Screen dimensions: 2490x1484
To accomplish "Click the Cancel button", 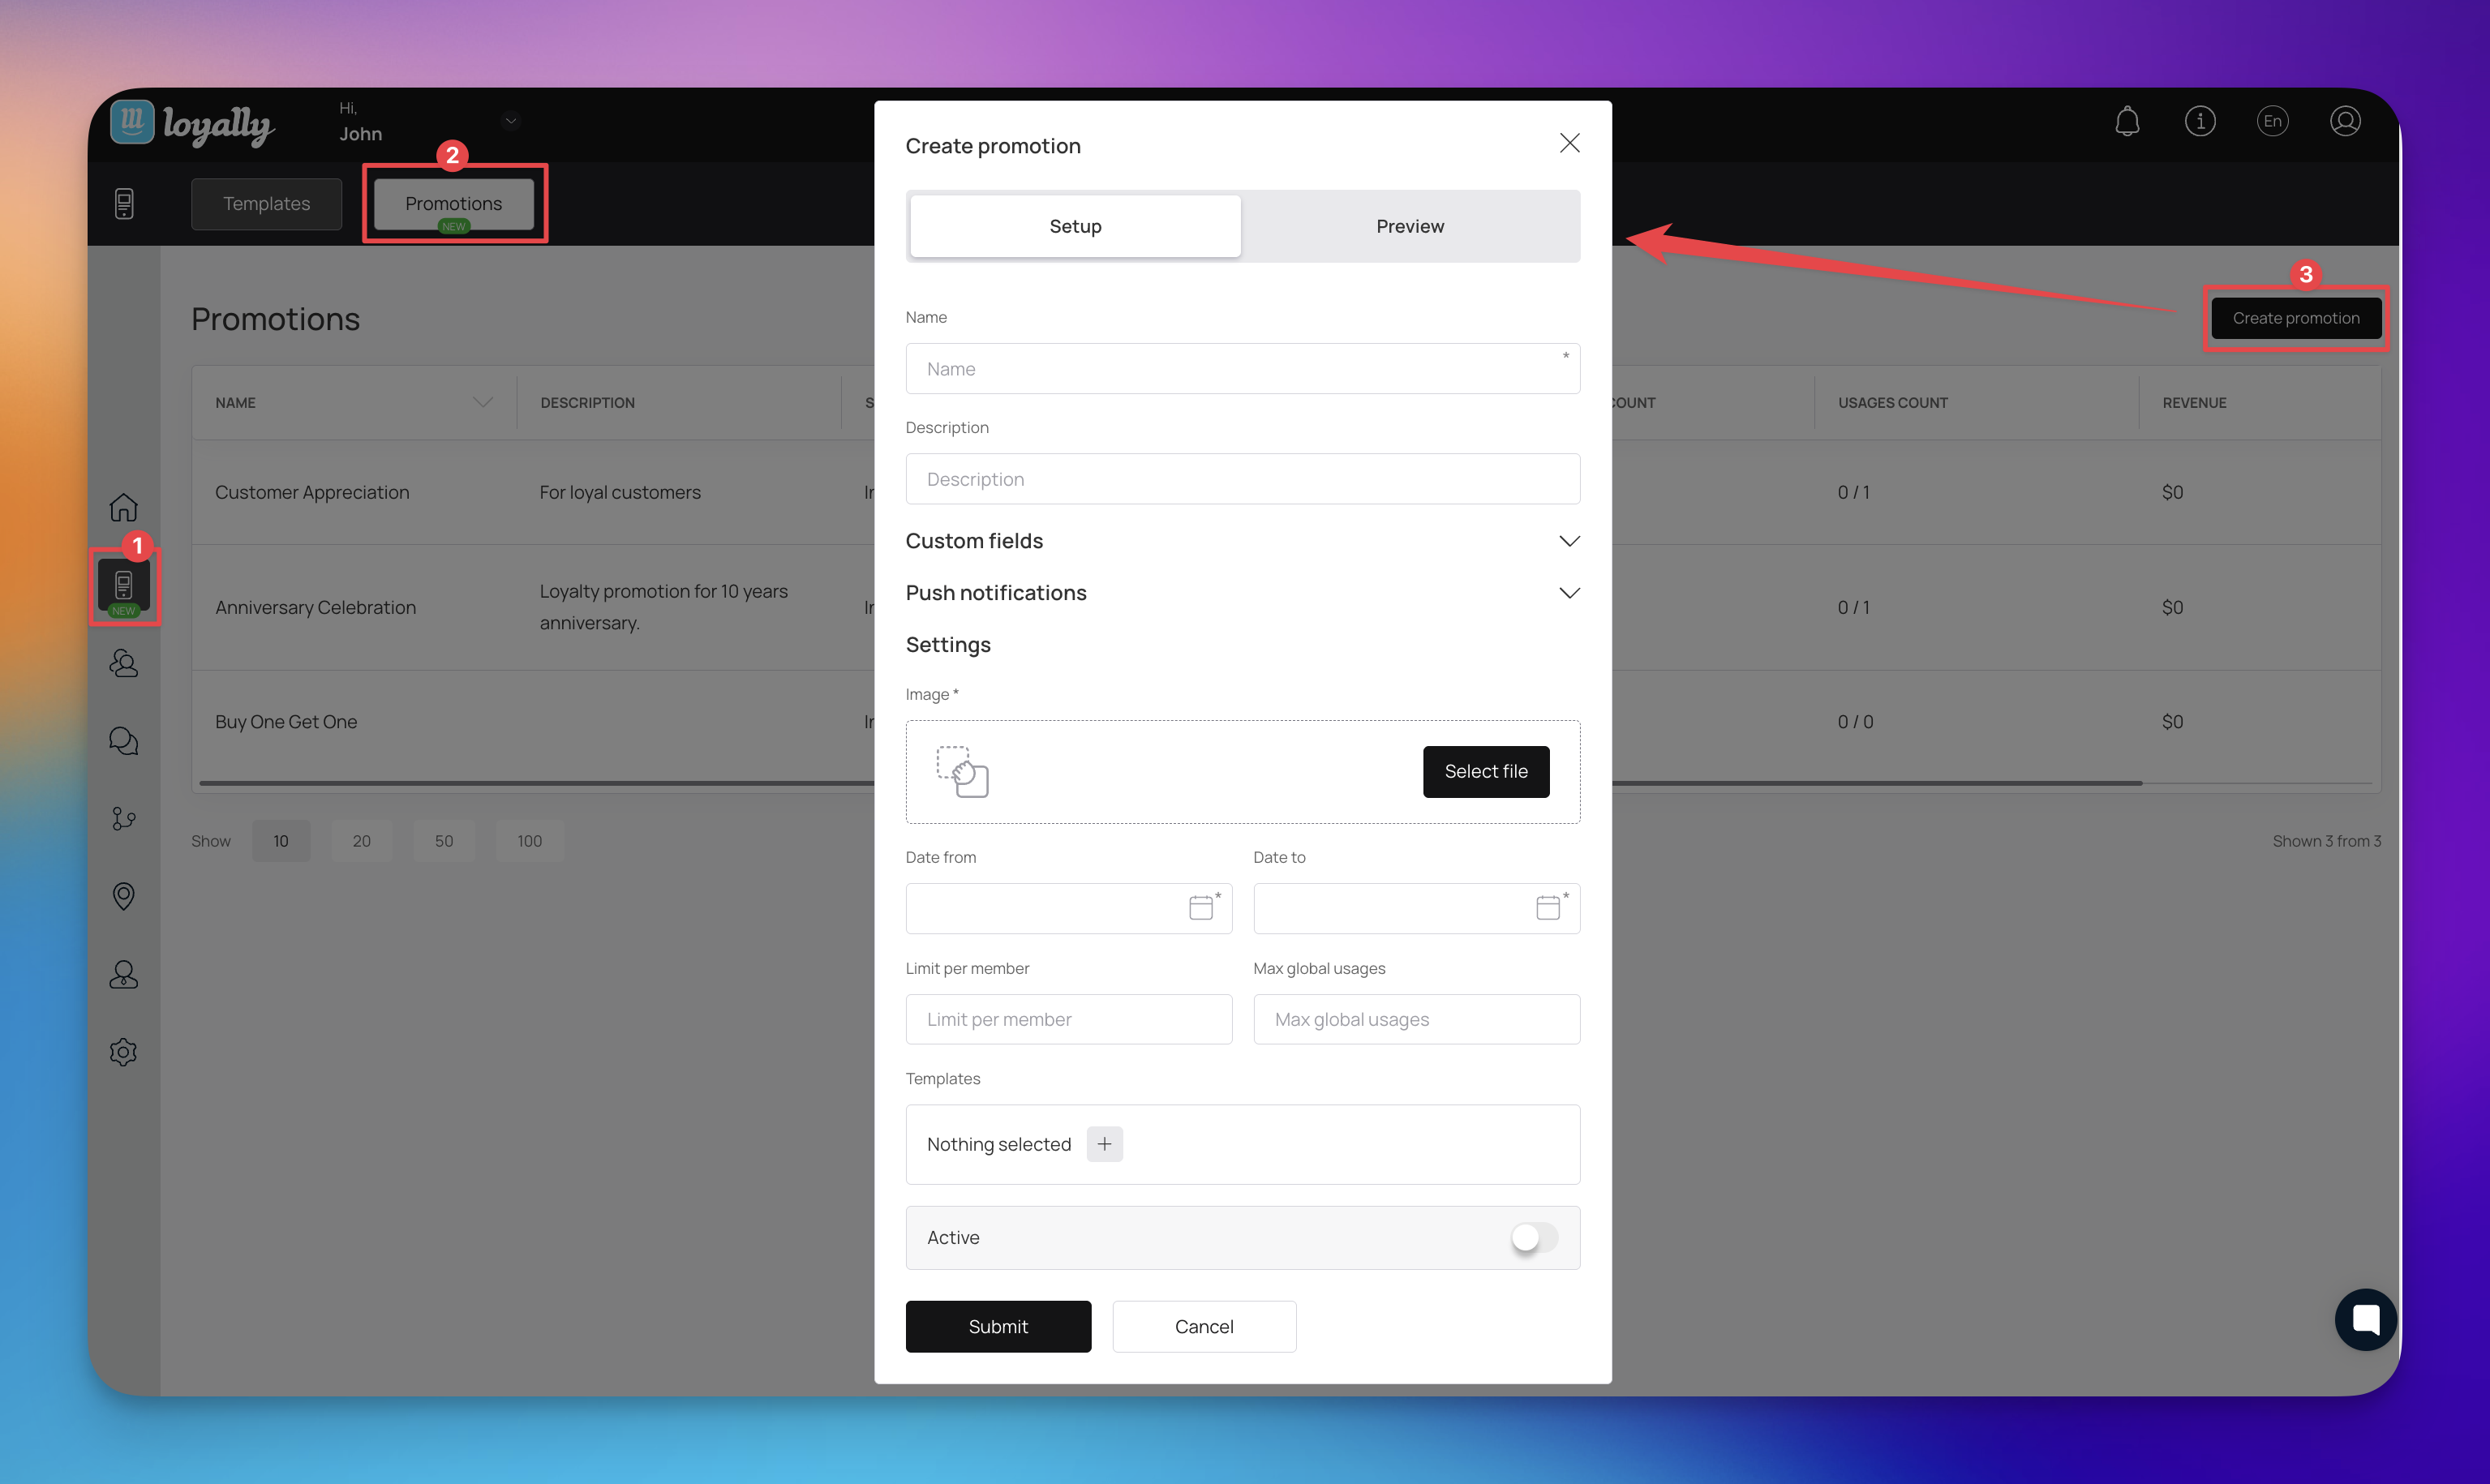I will pyautogui.click(x=1203, y=1326).
